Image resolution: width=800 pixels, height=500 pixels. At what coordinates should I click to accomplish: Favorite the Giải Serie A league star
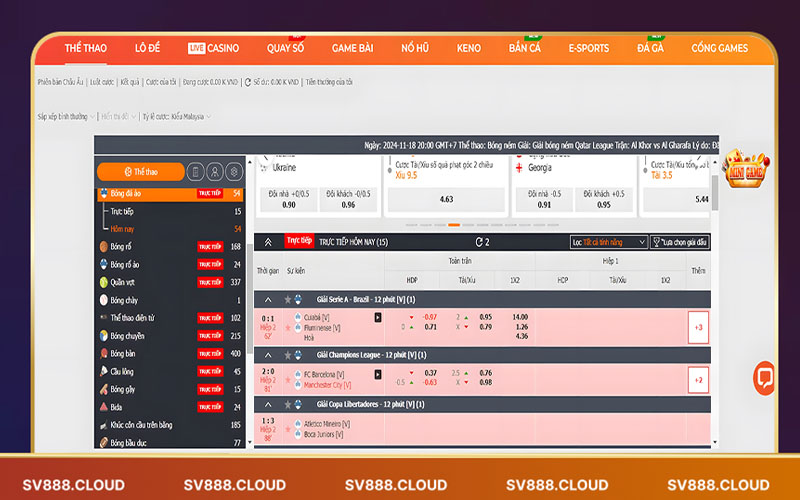[288, 299]
